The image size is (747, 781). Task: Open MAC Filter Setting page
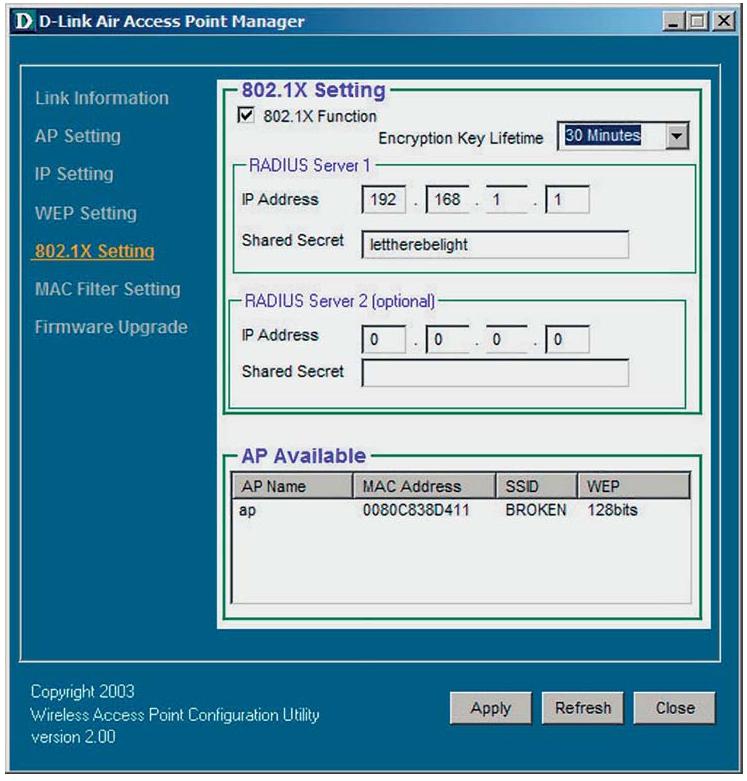108,289
